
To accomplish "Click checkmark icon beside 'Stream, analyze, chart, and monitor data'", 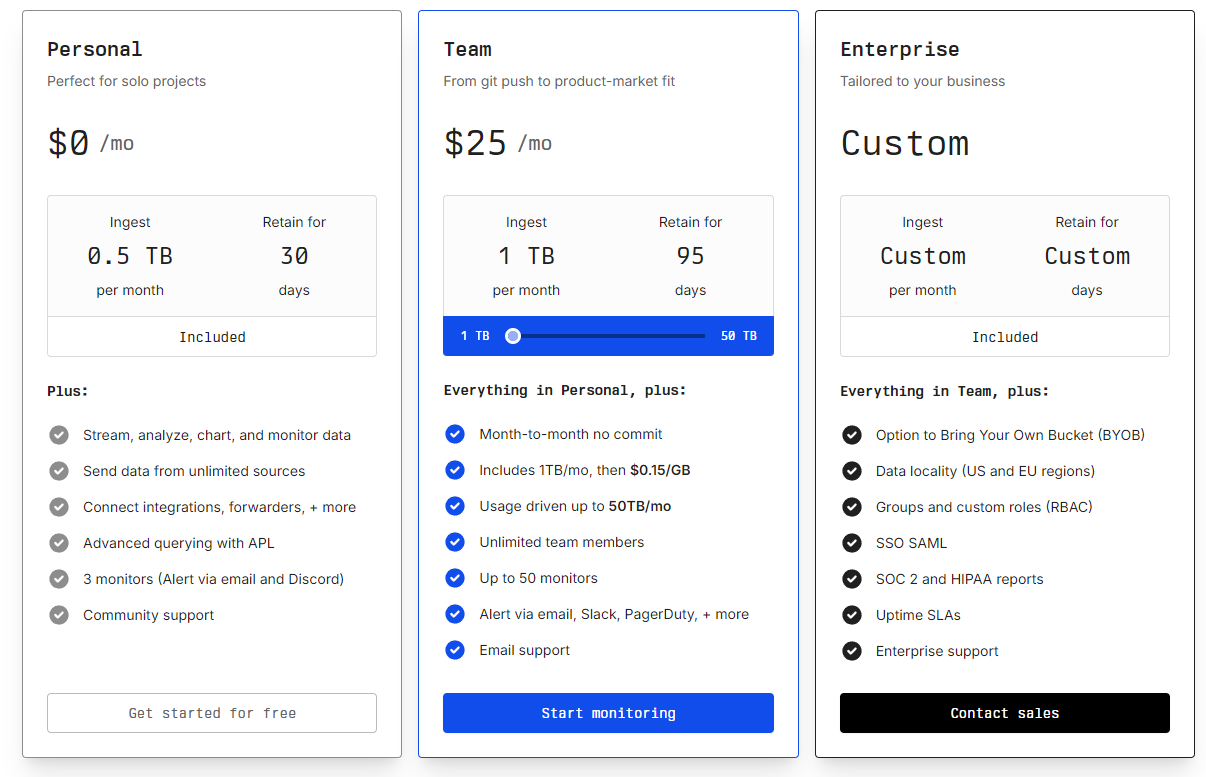I will (59, 435).
